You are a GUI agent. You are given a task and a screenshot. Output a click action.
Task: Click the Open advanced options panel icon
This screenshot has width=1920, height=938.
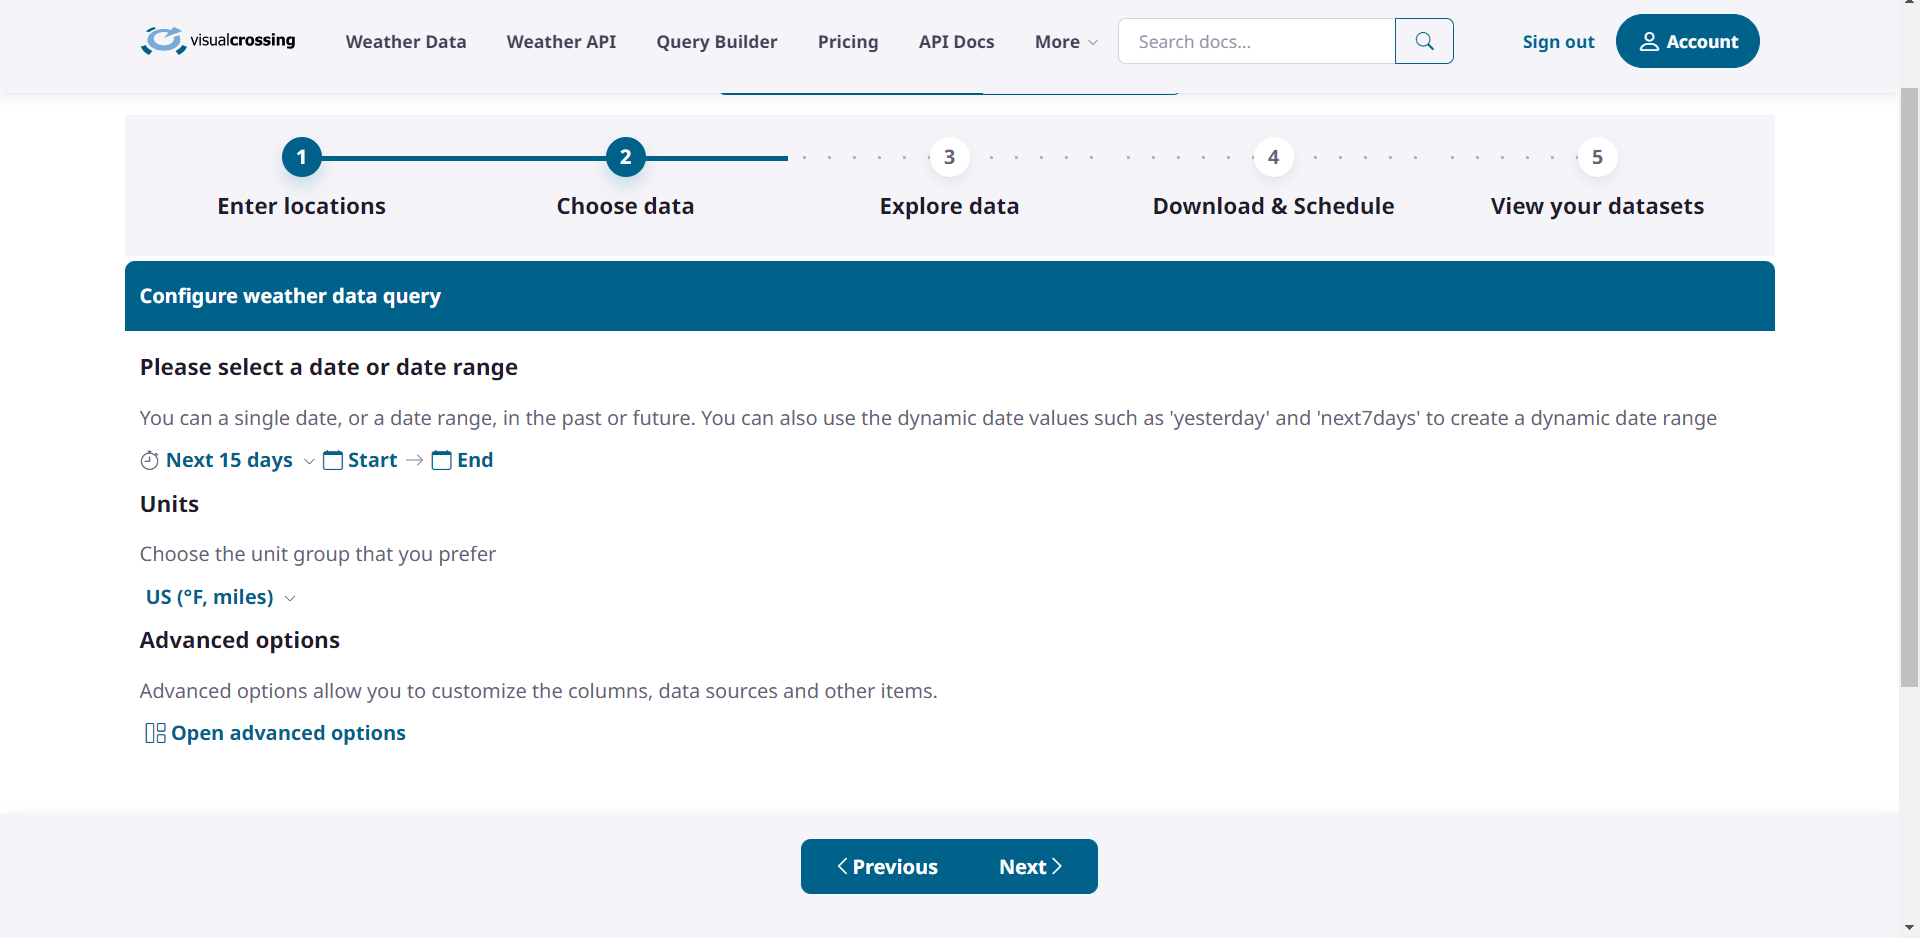tap(155, 733)
